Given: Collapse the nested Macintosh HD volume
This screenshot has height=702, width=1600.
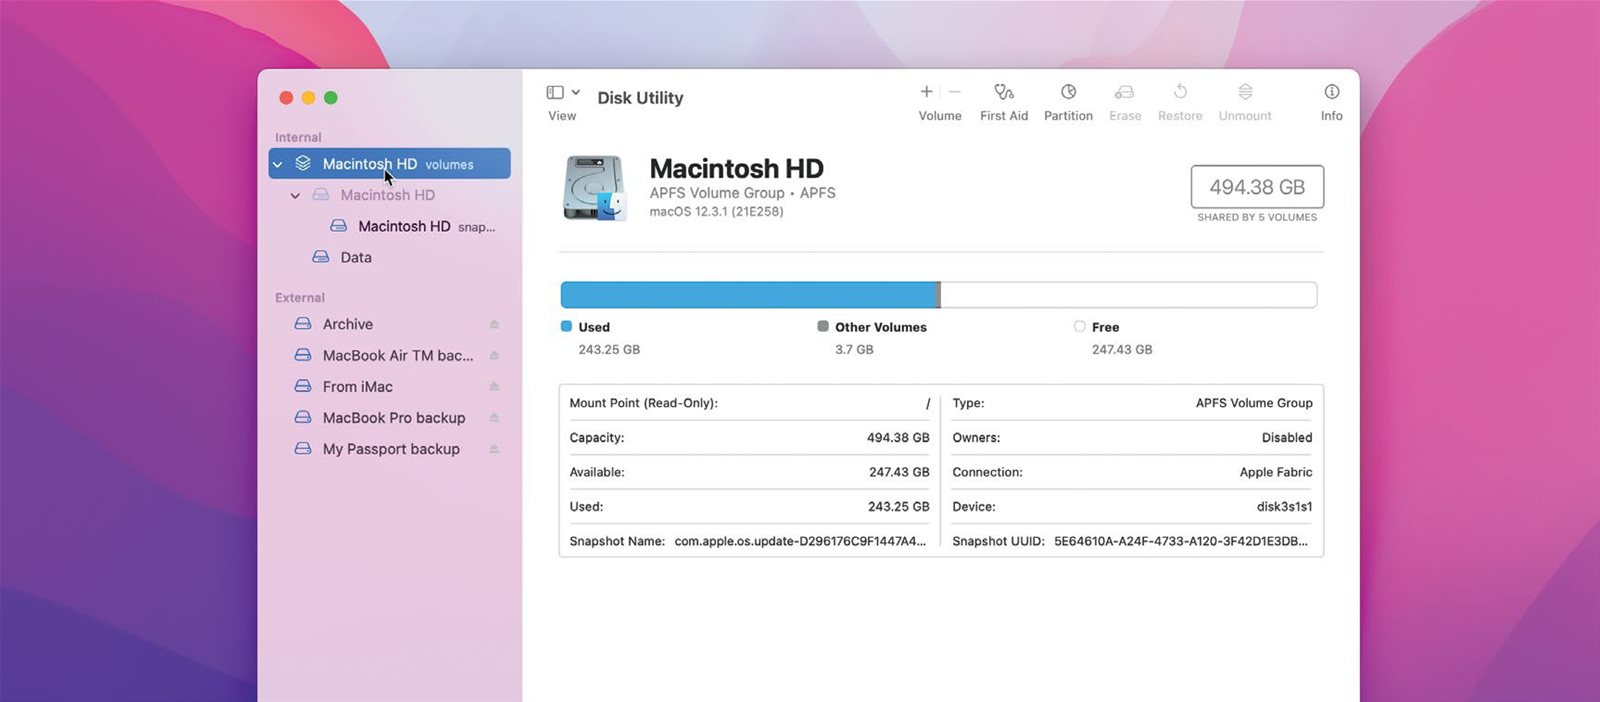Looking at the screenshot, I should 295,195.
